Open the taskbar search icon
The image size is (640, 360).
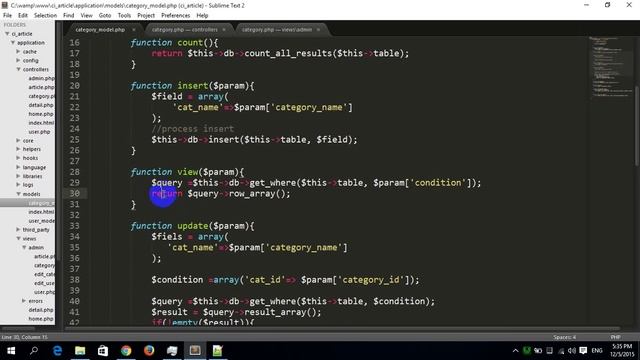click(x=34, y=351)
